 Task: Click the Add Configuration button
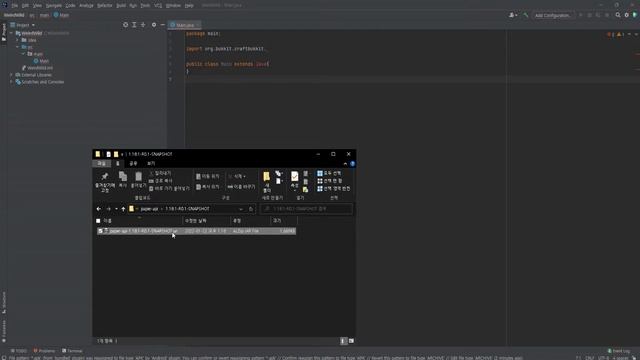click(x=553, y=15)
